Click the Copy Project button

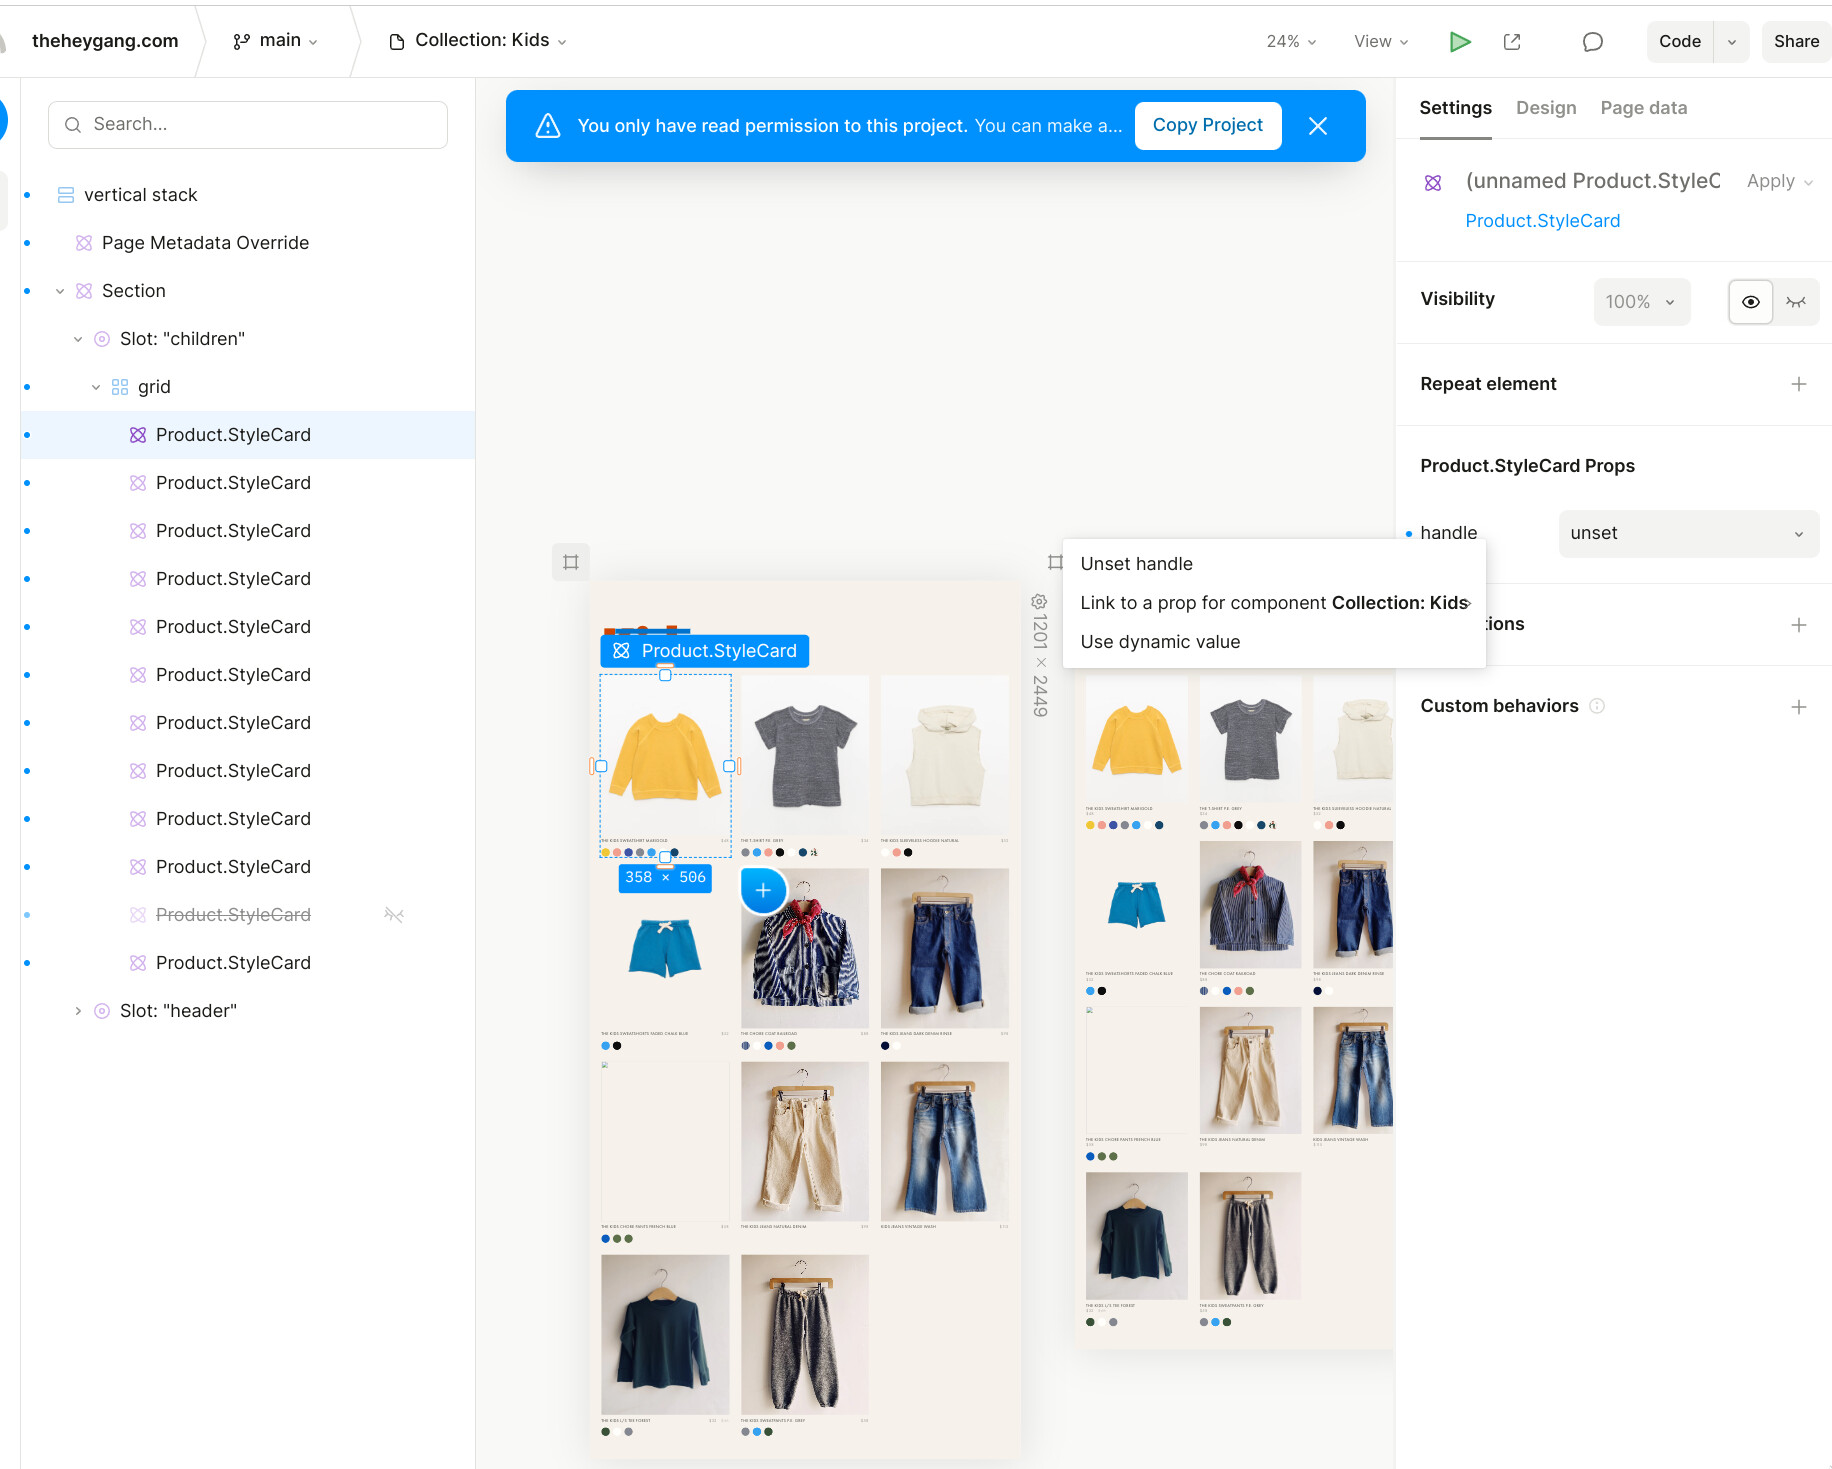pyautogui.click(x=1208, y=125)
